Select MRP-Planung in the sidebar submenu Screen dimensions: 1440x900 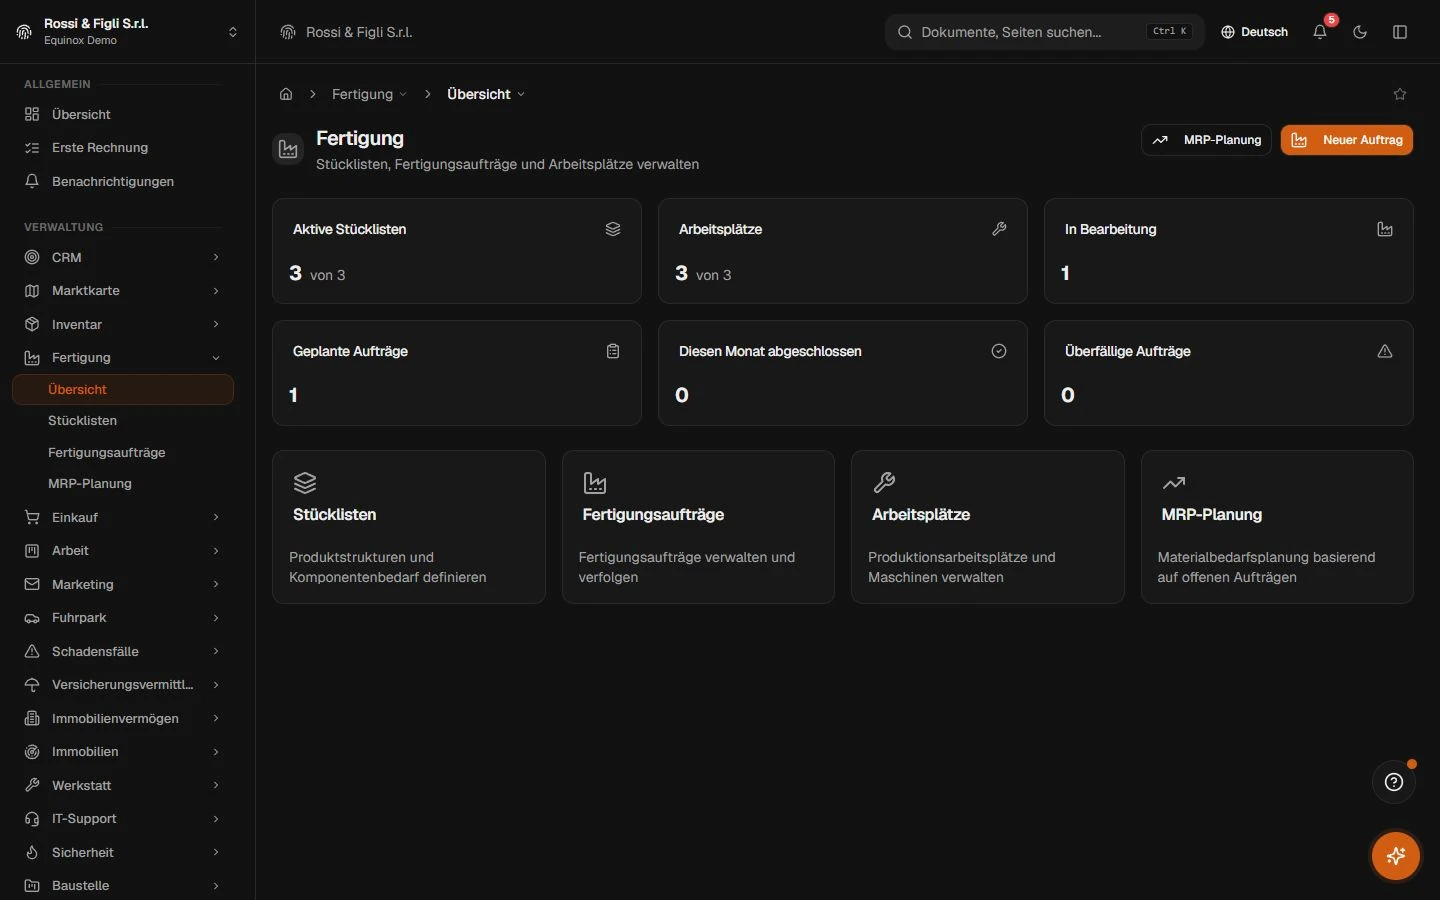(x=123, y=483)
